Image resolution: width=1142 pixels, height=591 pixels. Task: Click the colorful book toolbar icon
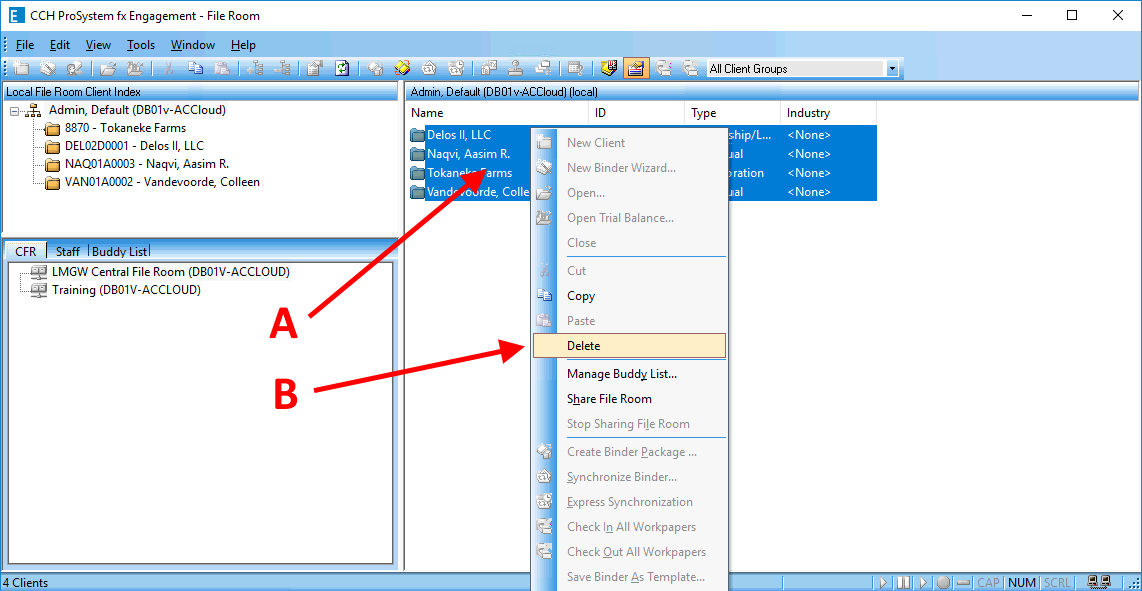coord(609,69)
